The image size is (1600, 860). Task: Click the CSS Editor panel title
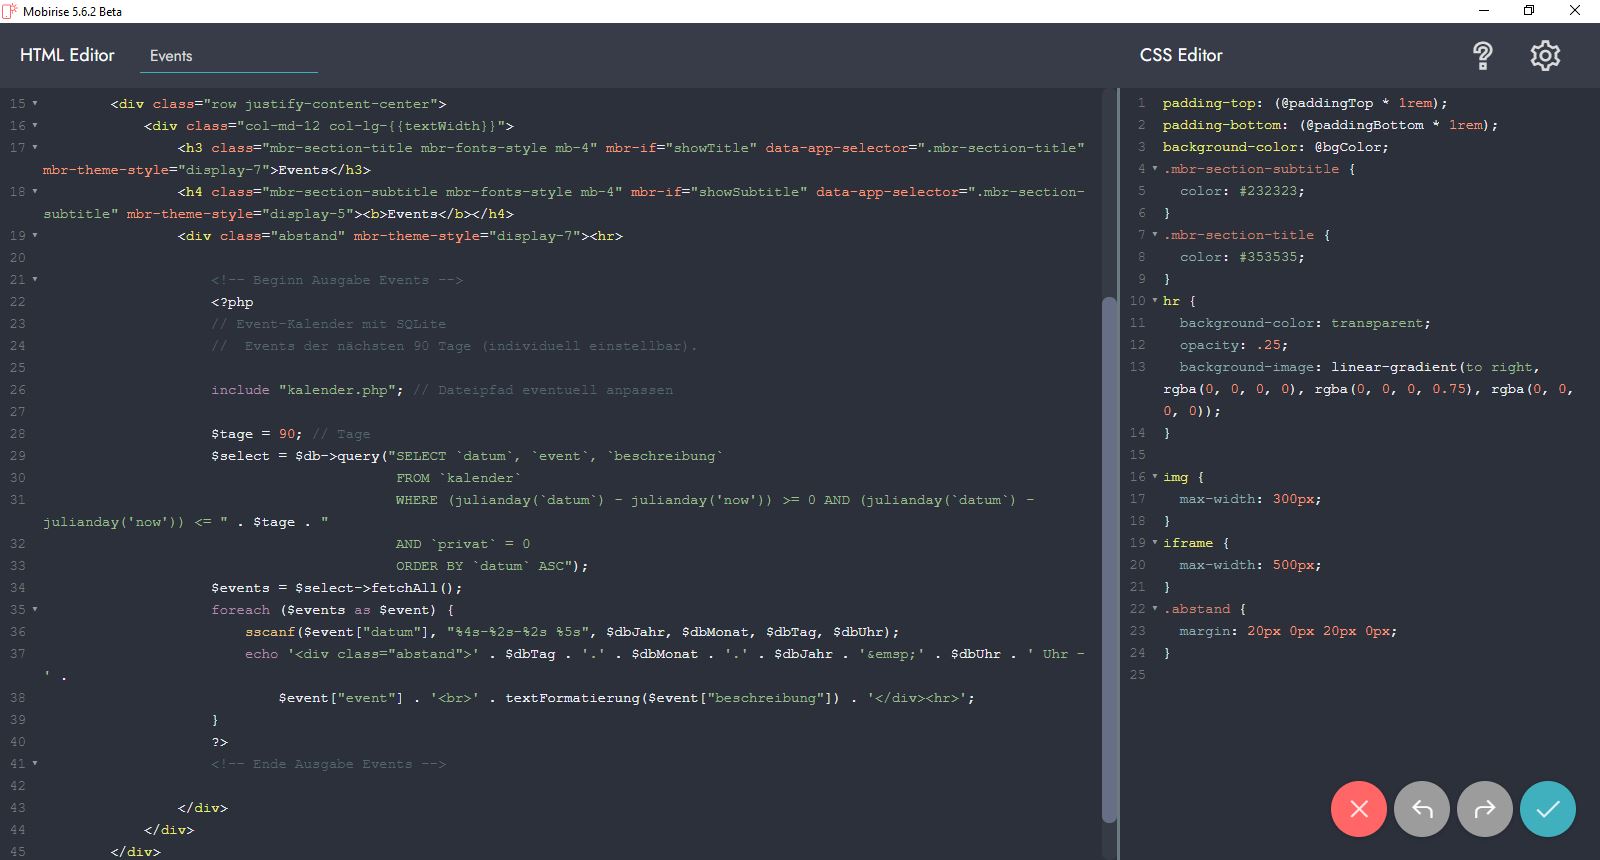point(1181,56)
